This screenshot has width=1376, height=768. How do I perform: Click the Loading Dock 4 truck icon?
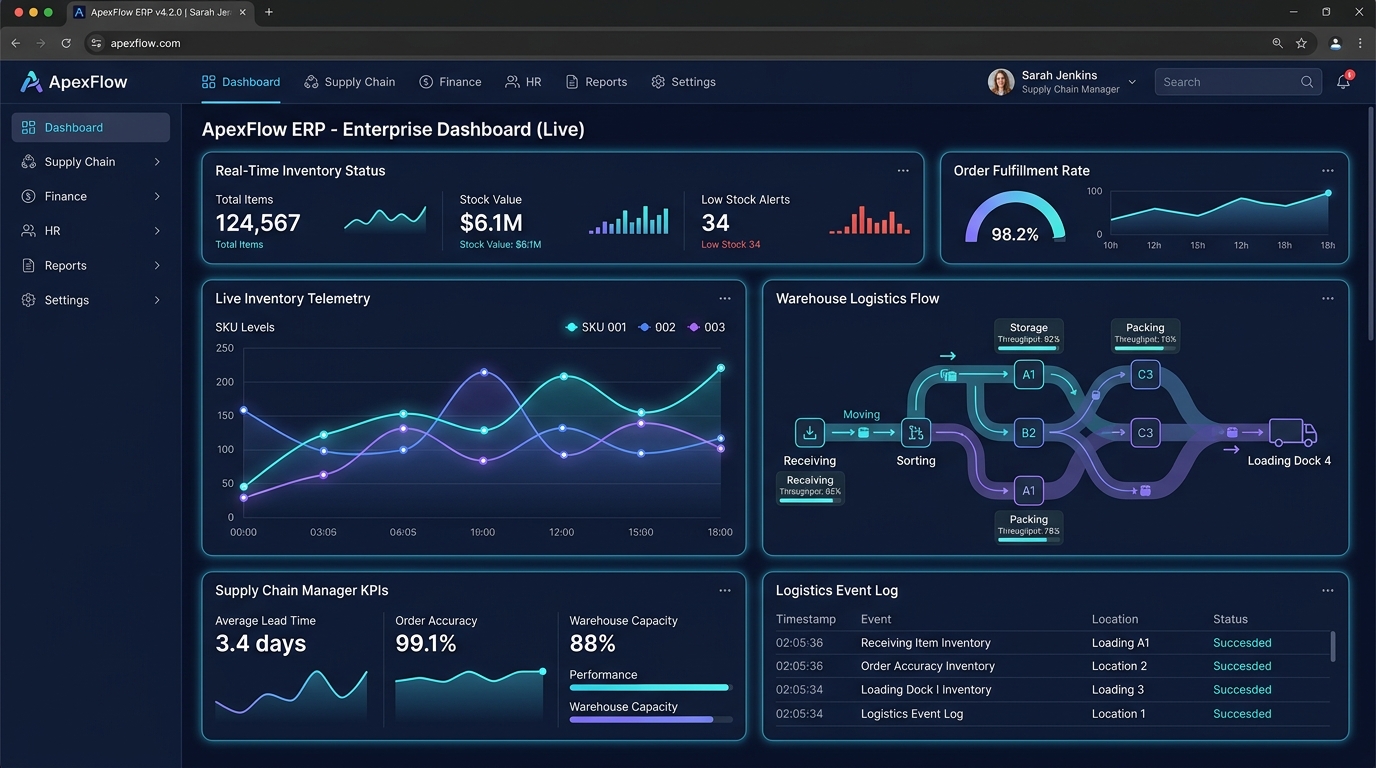point(1292,432)
